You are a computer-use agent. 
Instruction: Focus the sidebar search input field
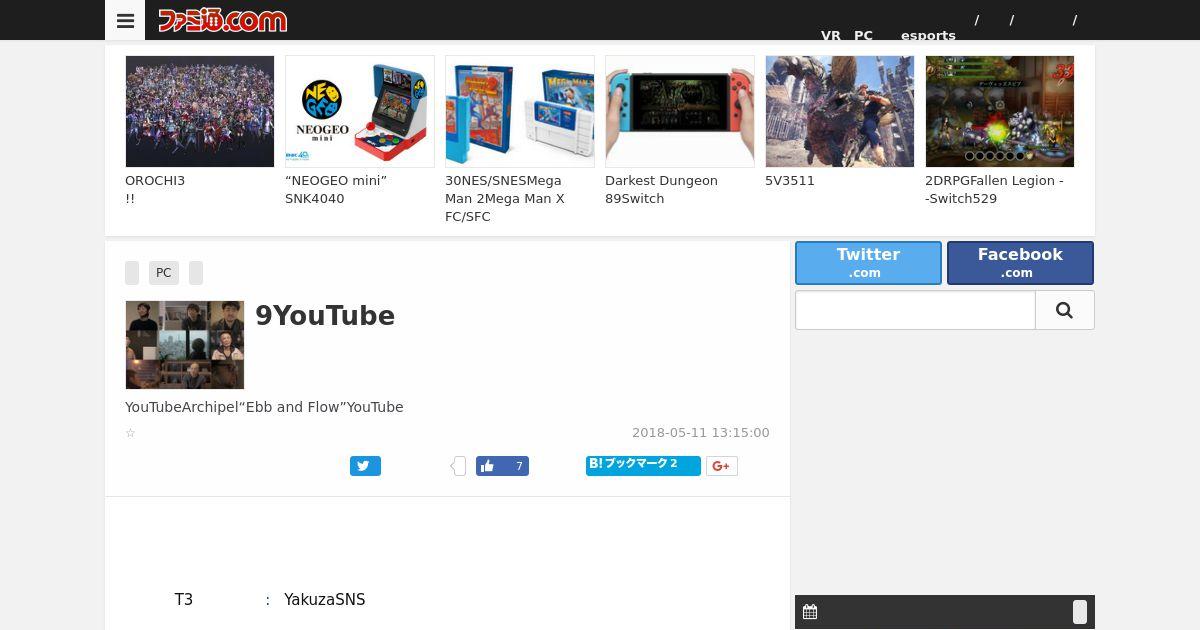coord(915,310)
